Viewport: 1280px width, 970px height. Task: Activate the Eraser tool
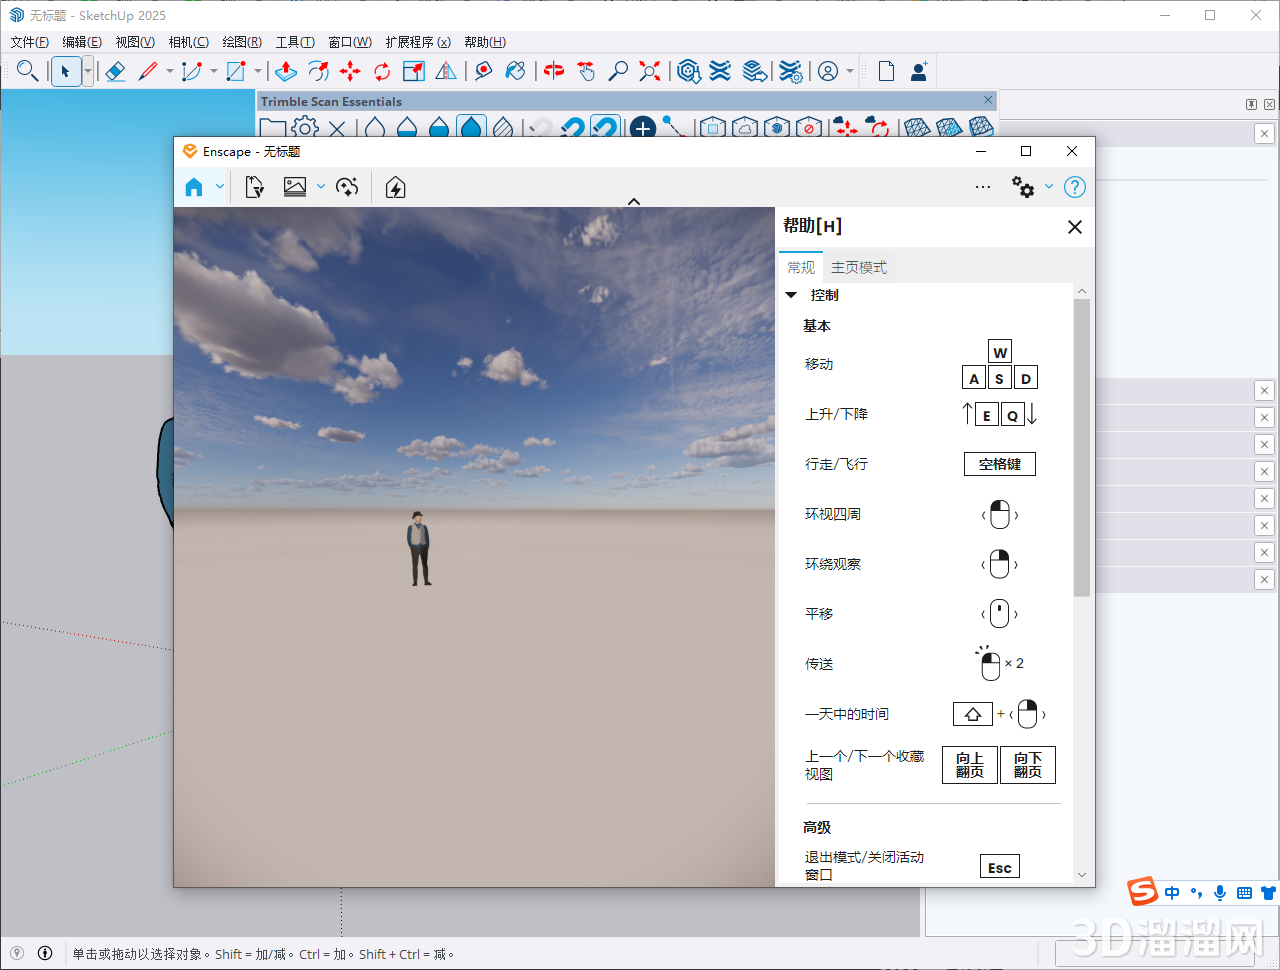click(x=114, y=71)
